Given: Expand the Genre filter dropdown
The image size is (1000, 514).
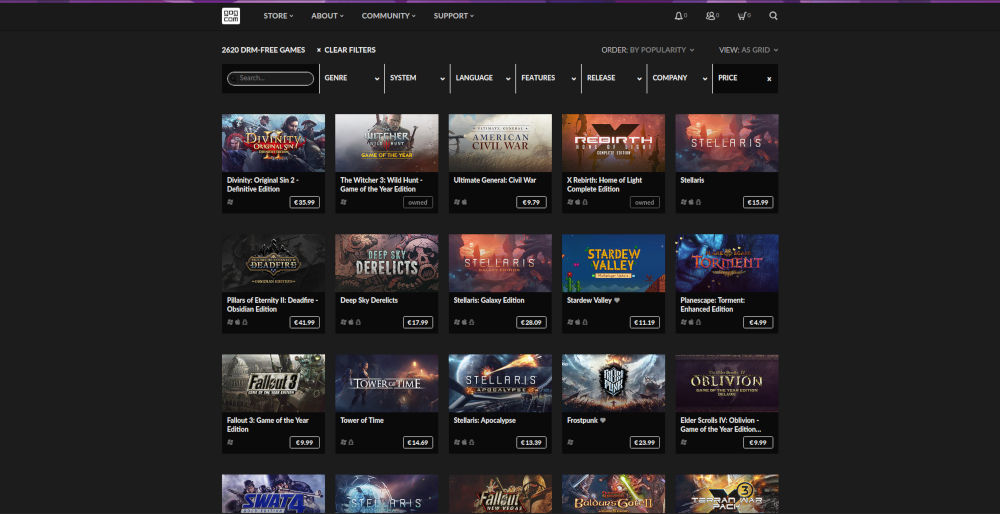Looking at the screenshot, I should click(351, 78).
